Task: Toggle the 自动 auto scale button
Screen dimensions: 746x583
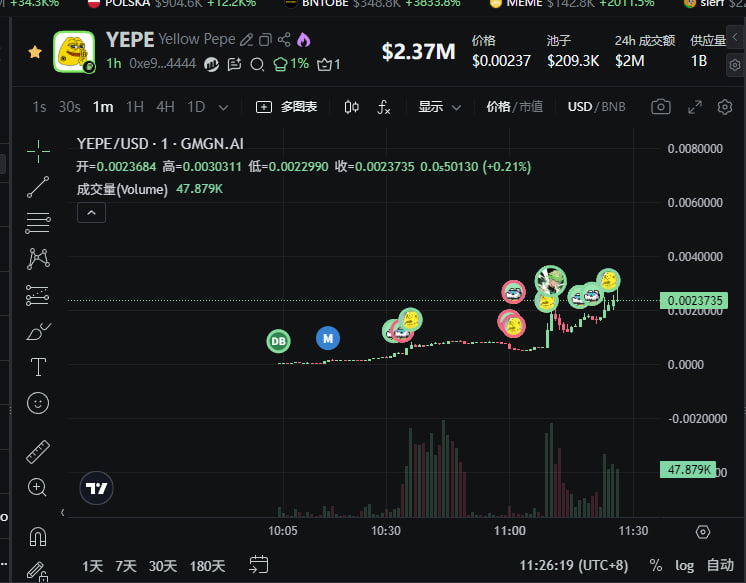Action: [720, 565]
